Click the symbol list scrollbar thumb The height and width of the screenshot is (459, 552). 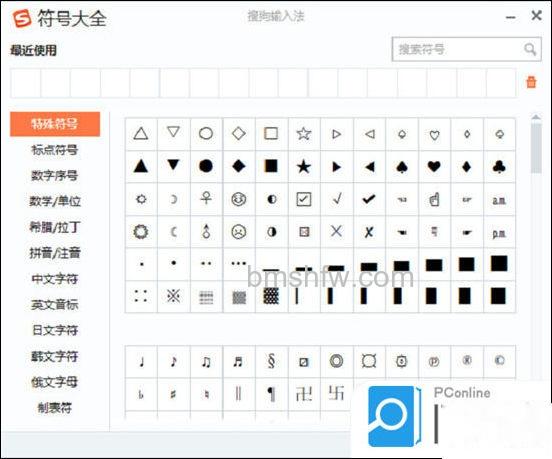[536, 148]
